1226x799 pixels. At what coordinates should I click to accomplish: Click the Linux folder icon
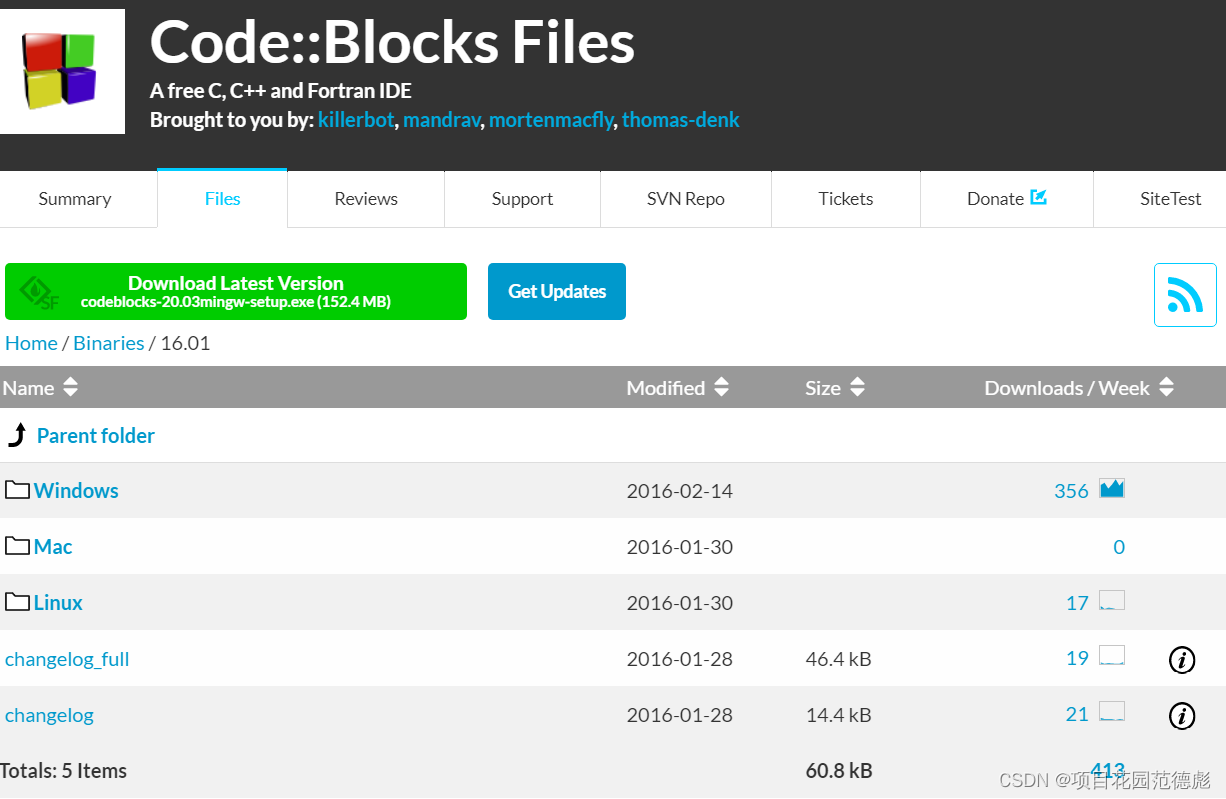pos(17,602)
